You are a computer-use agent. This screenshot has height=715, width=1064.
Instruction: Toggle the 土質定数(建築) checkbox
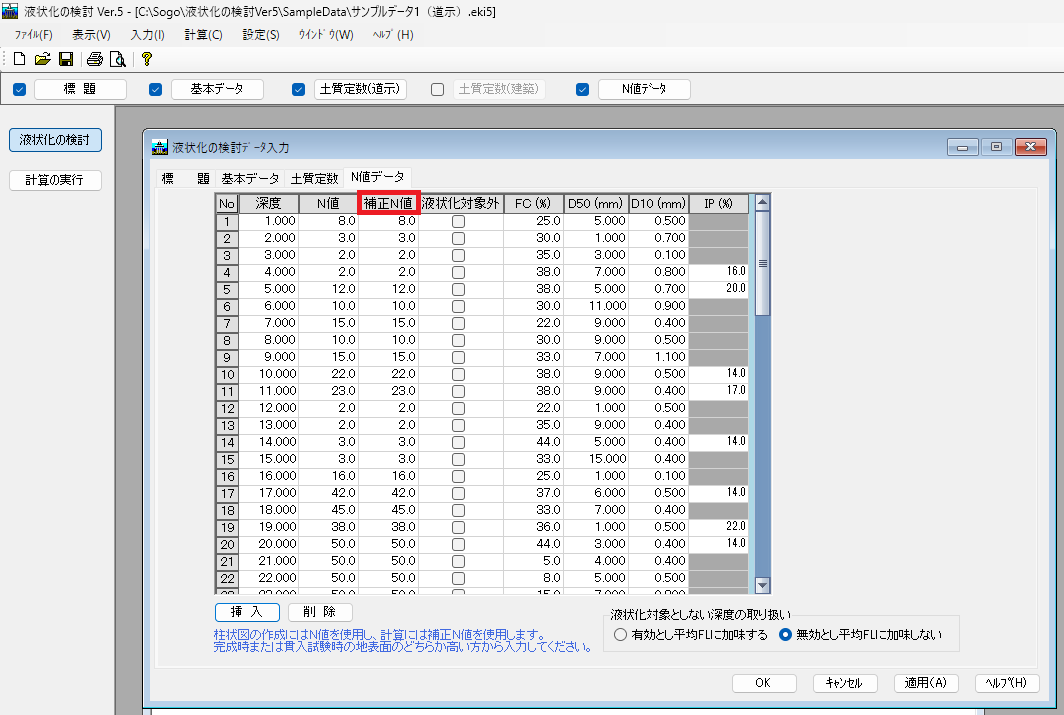pyautogui.click(x=437, y=89)
